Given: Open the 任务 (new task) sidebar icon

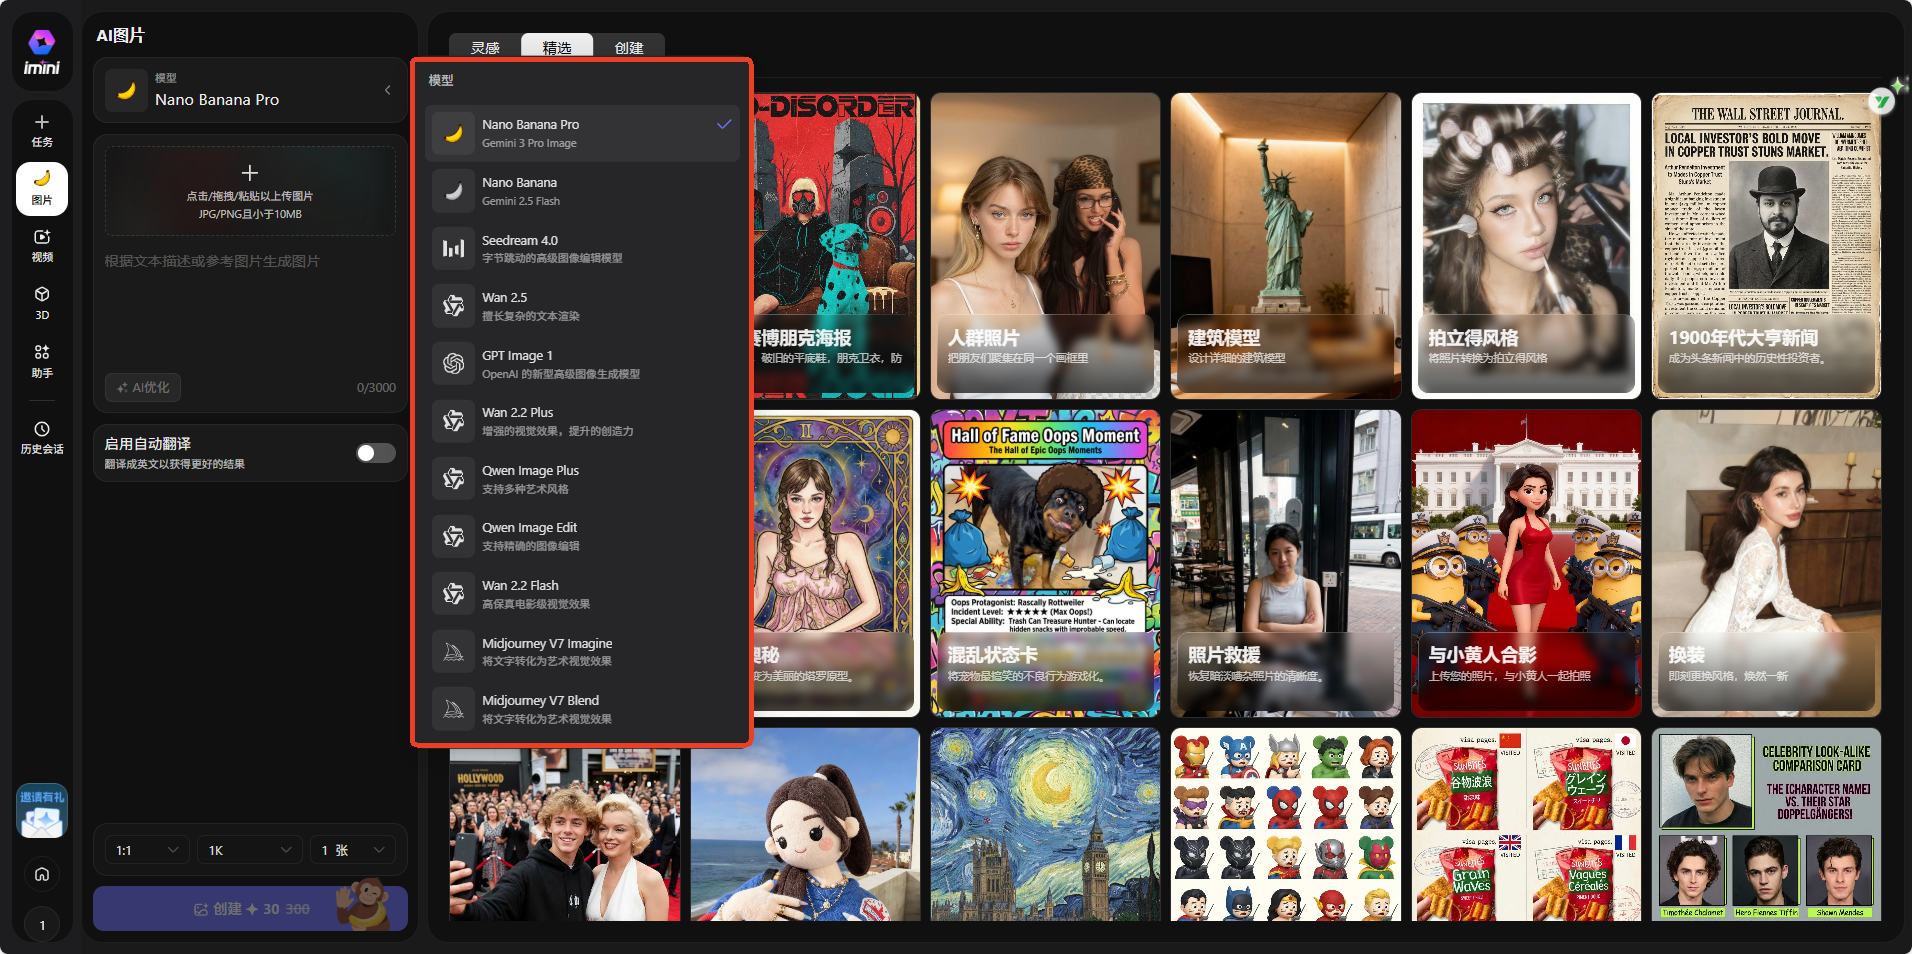Looking at the screenshot, I should click(42, 130).
